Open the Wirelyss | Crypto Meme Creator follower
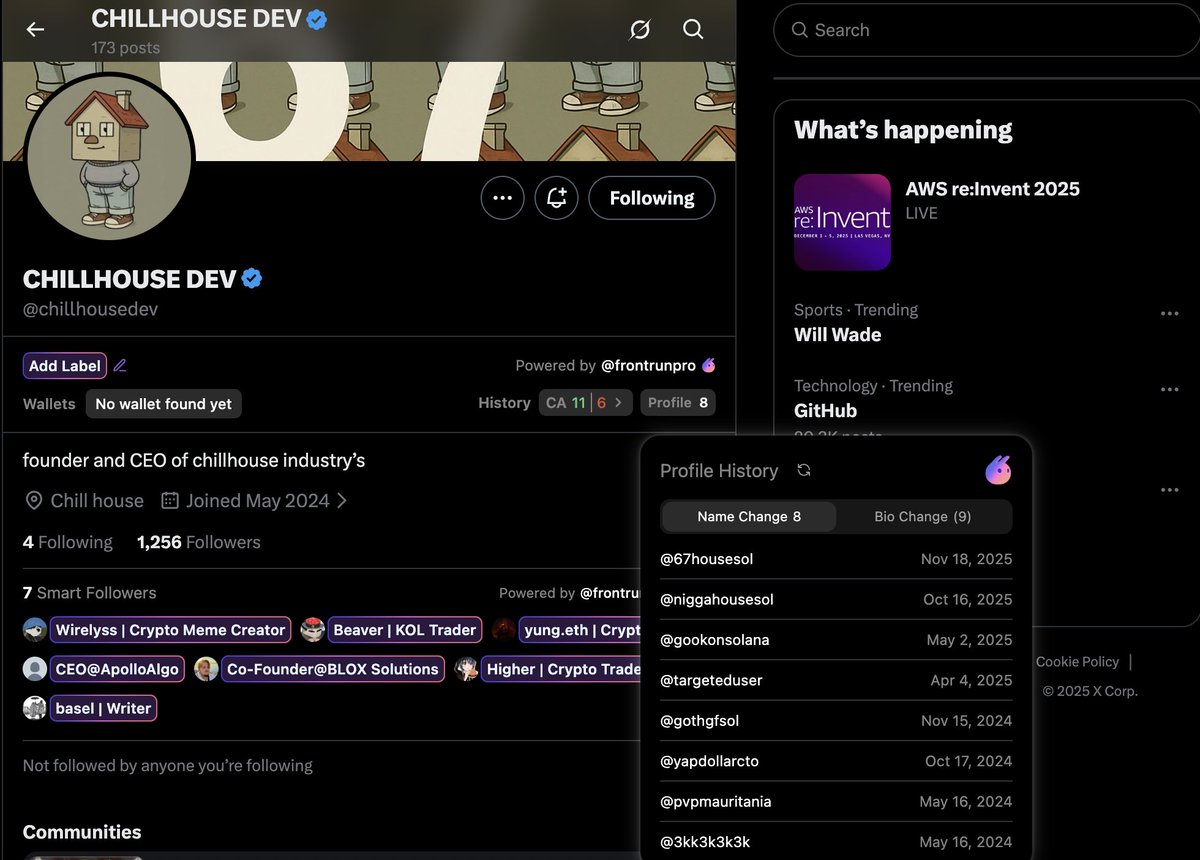The image size is (1200, 860). click(x=171, y=630)
